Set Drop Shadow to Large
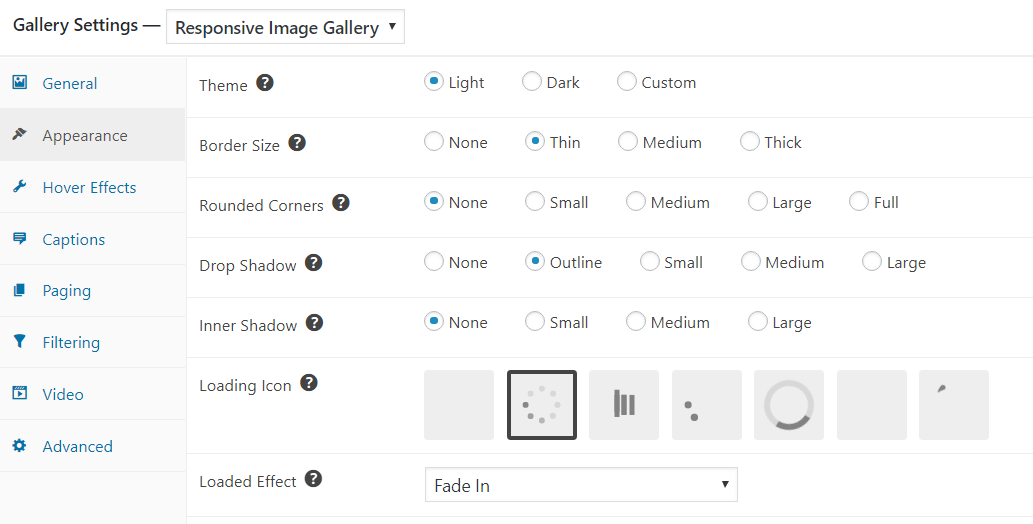1033x524 pixels. pyautogui.click(x=872, y=262)
